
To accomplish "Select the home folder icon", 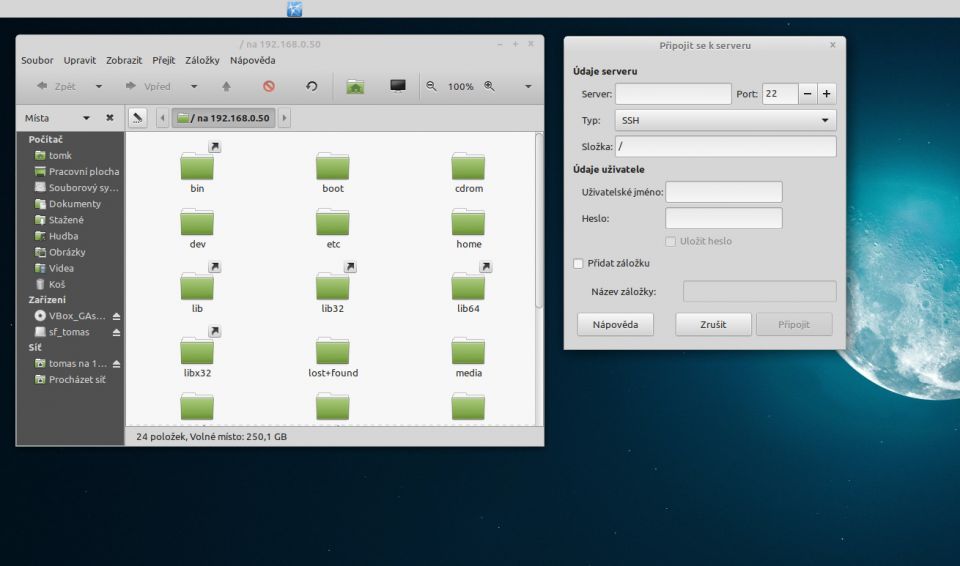I will point(468,221).
